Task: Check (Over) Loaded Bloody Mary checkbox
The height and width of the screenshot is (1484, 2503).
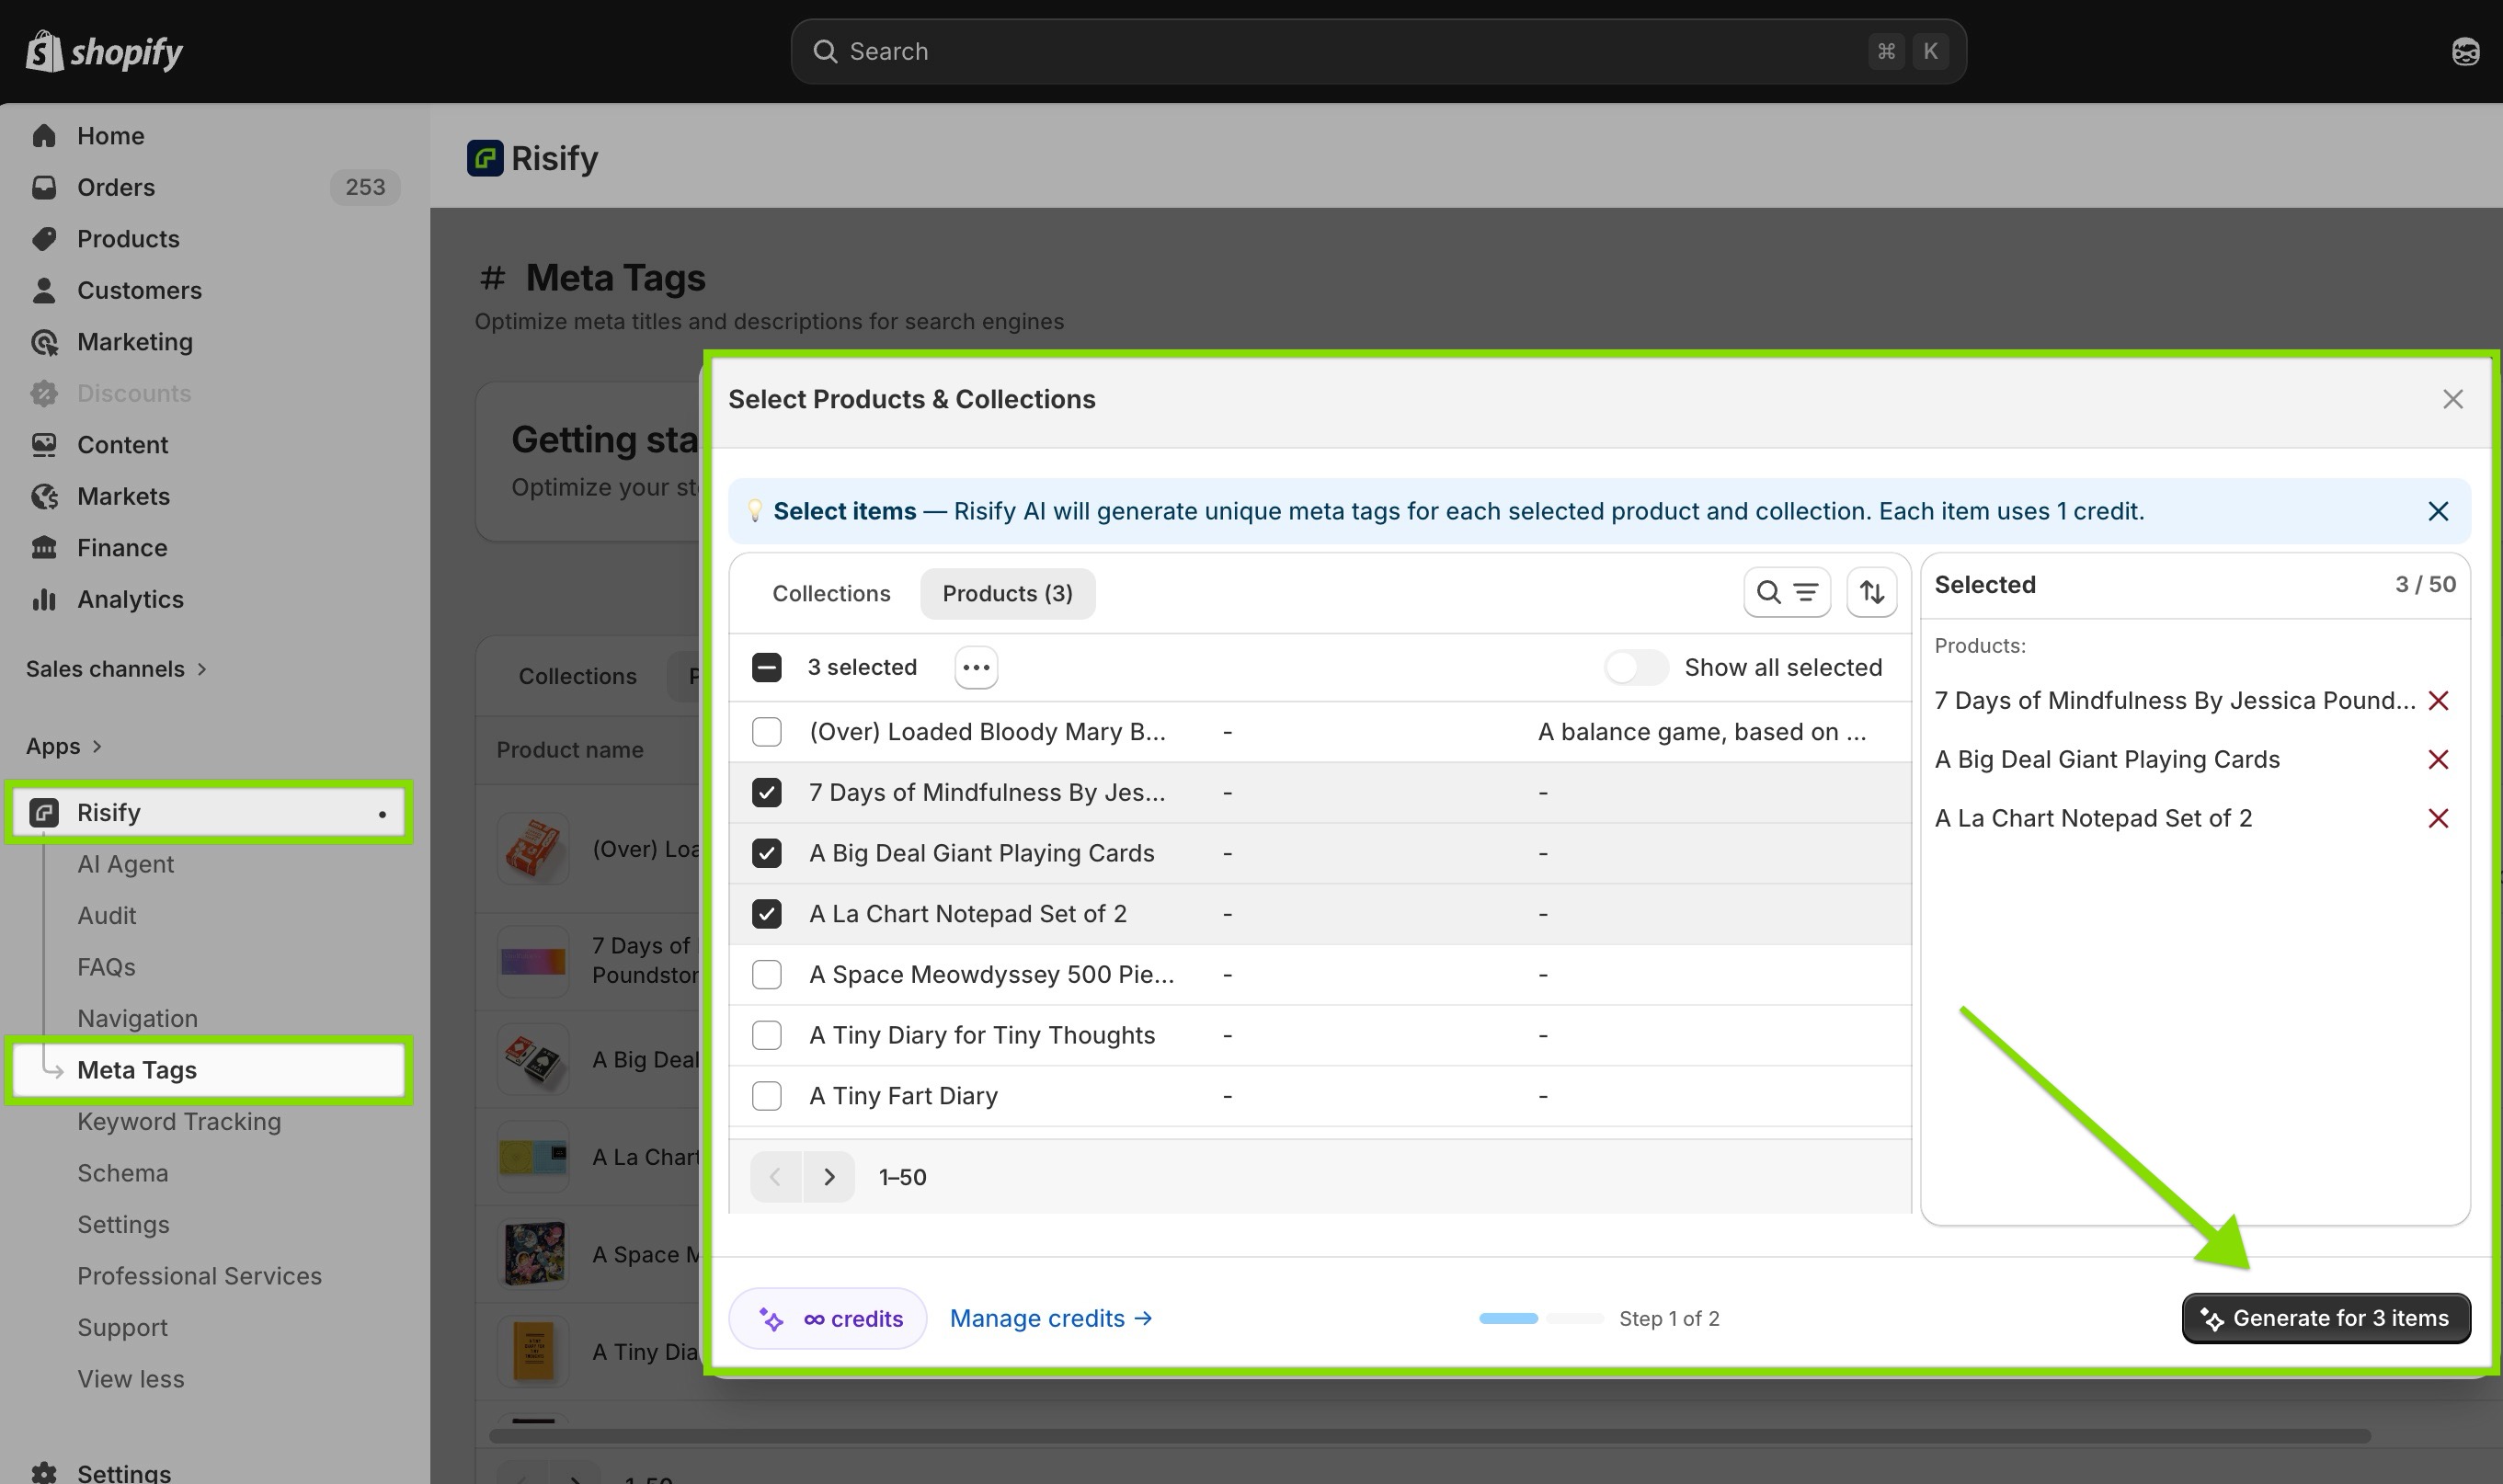Action: [x=767, y=732]
